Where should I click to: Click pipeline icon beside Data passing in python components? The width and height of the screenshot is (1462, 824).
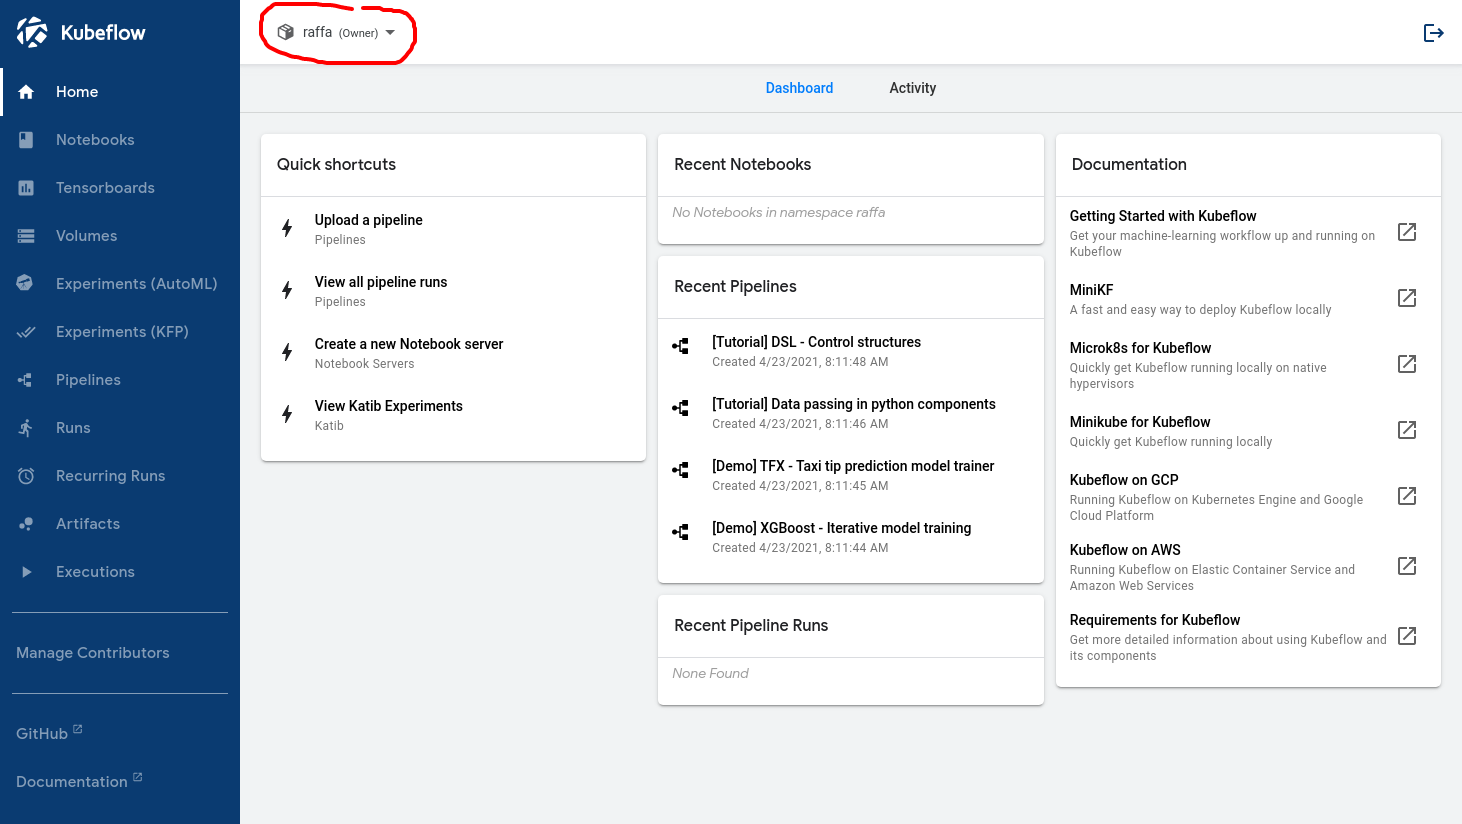(x=680, y=408)
